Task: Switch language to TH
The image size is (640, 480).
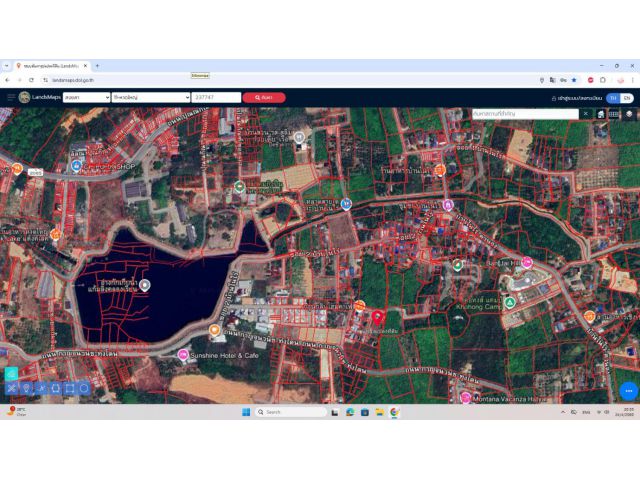Action: [613, 98]
